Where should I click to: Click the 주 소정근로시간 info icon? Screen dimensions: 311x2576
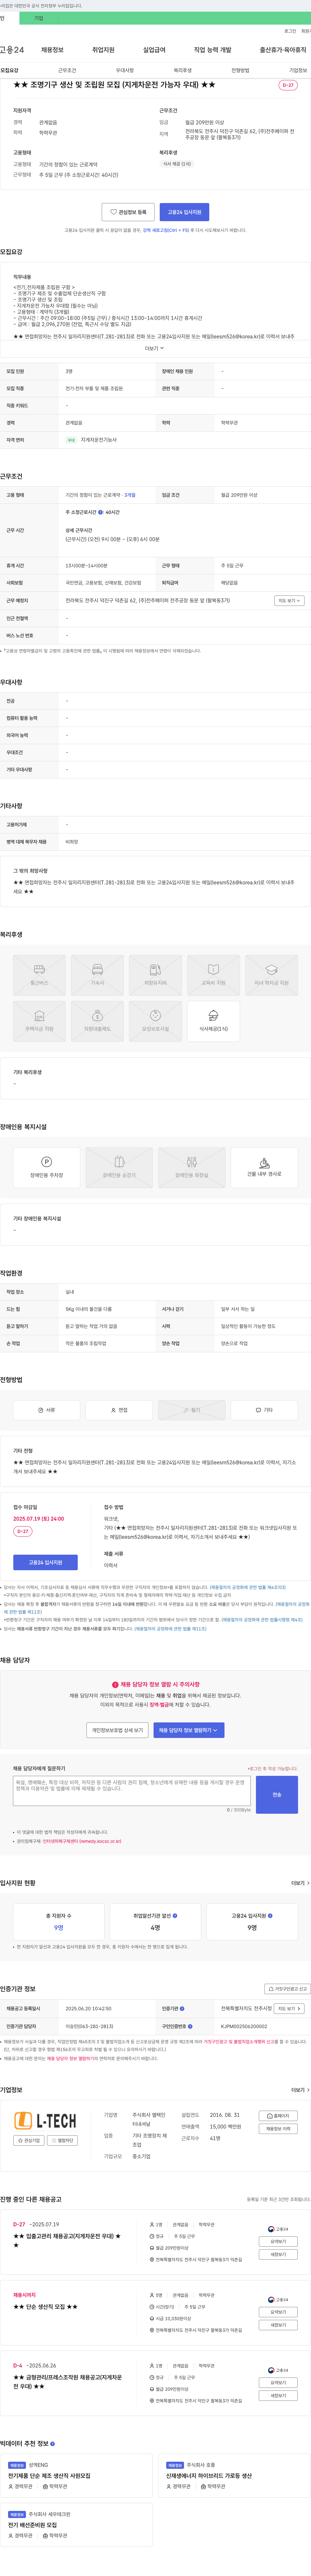coord(100,512)
